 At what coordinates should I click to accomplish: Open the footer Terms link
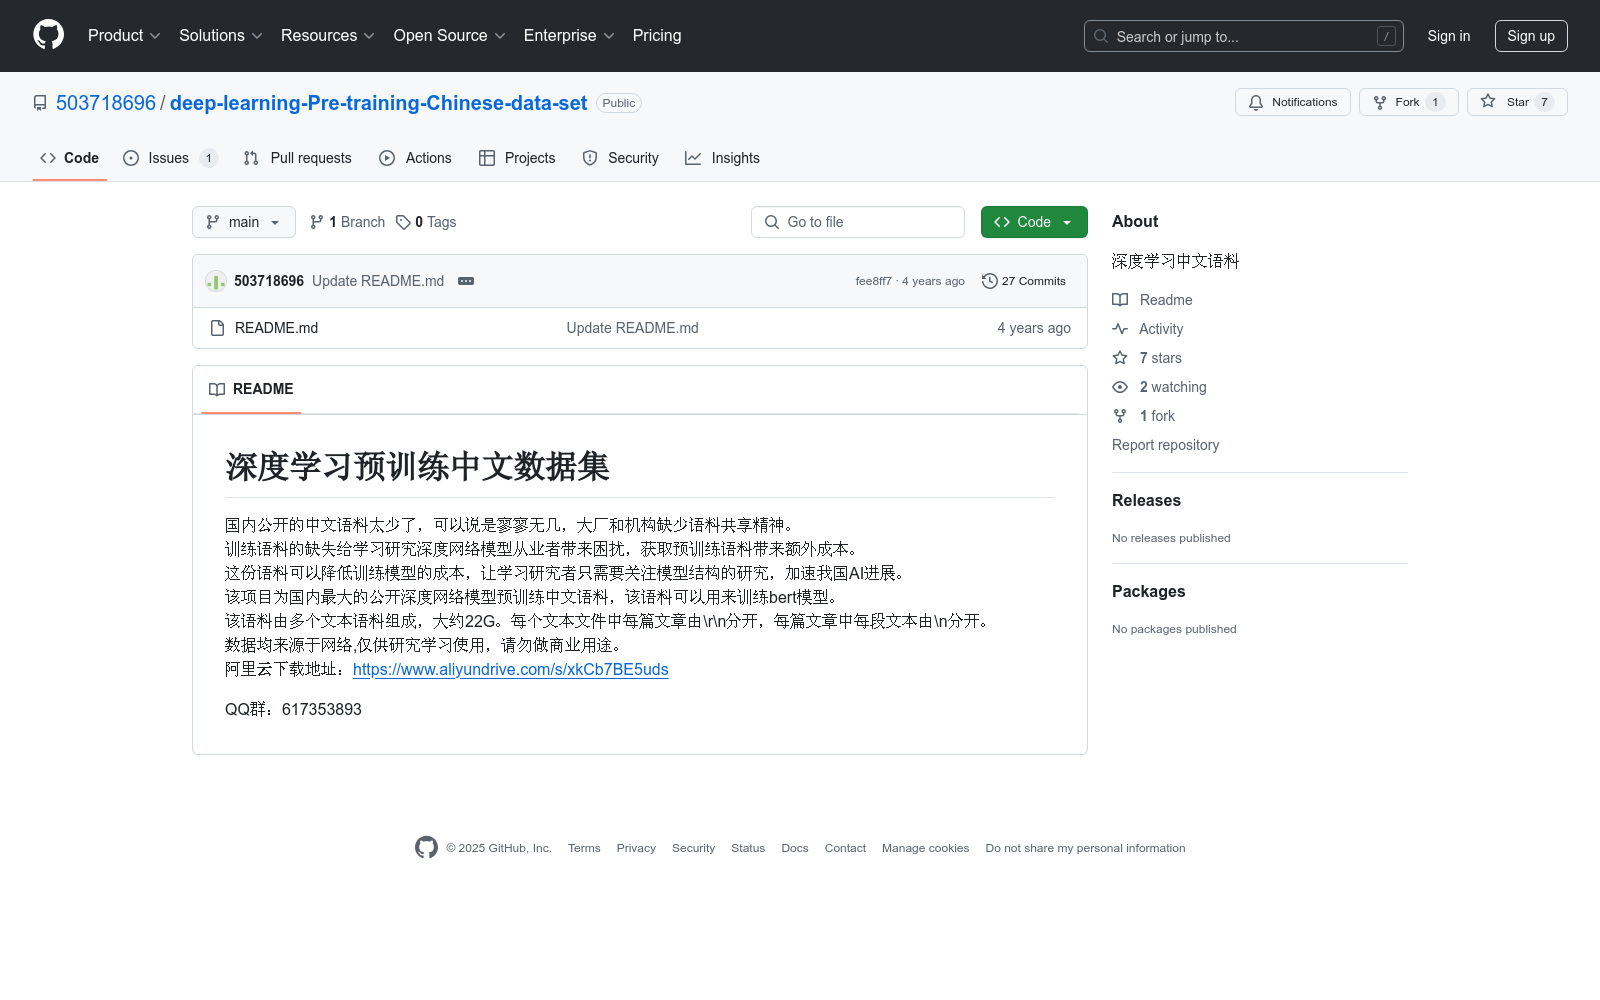point(584,848)
